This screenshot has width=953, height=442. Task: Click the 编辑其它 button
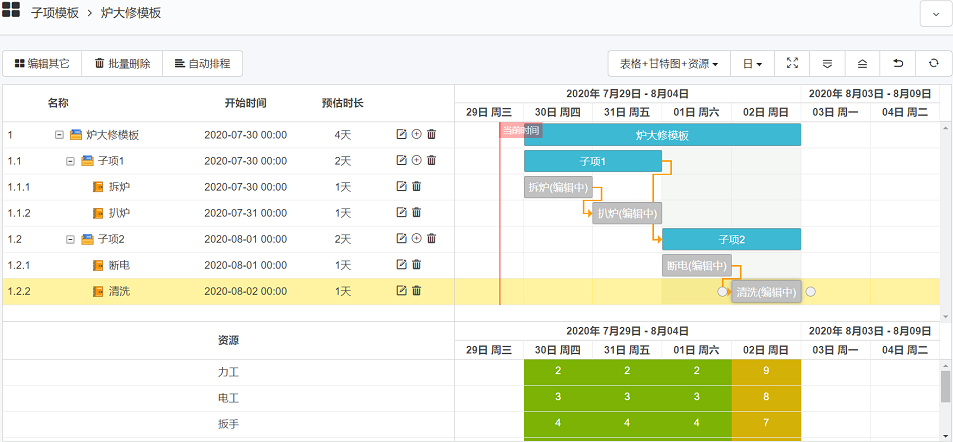point(42,63)
